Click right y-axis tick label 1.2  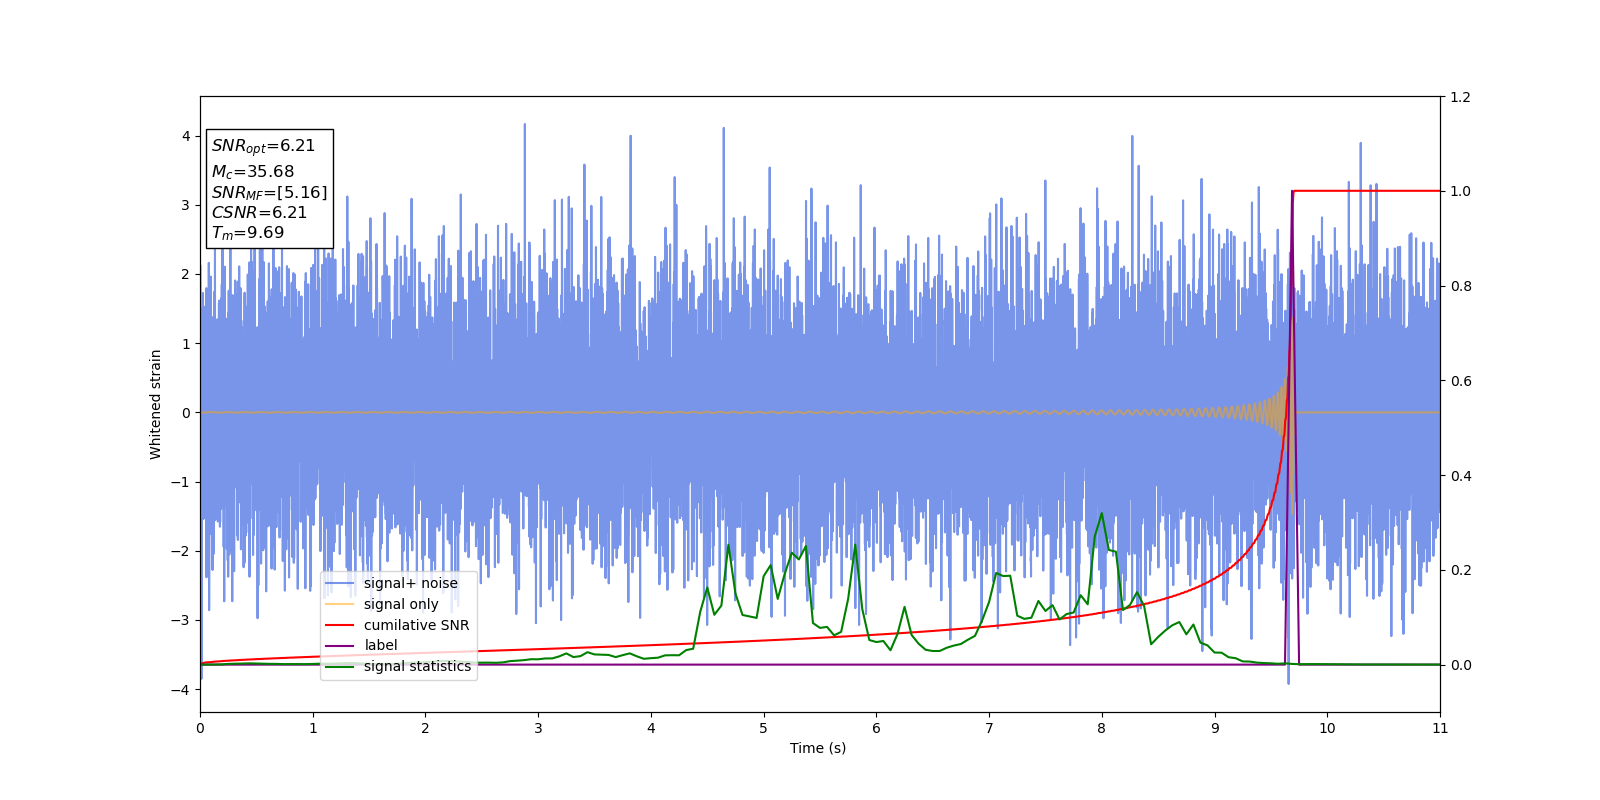(x=1461, y=97)
